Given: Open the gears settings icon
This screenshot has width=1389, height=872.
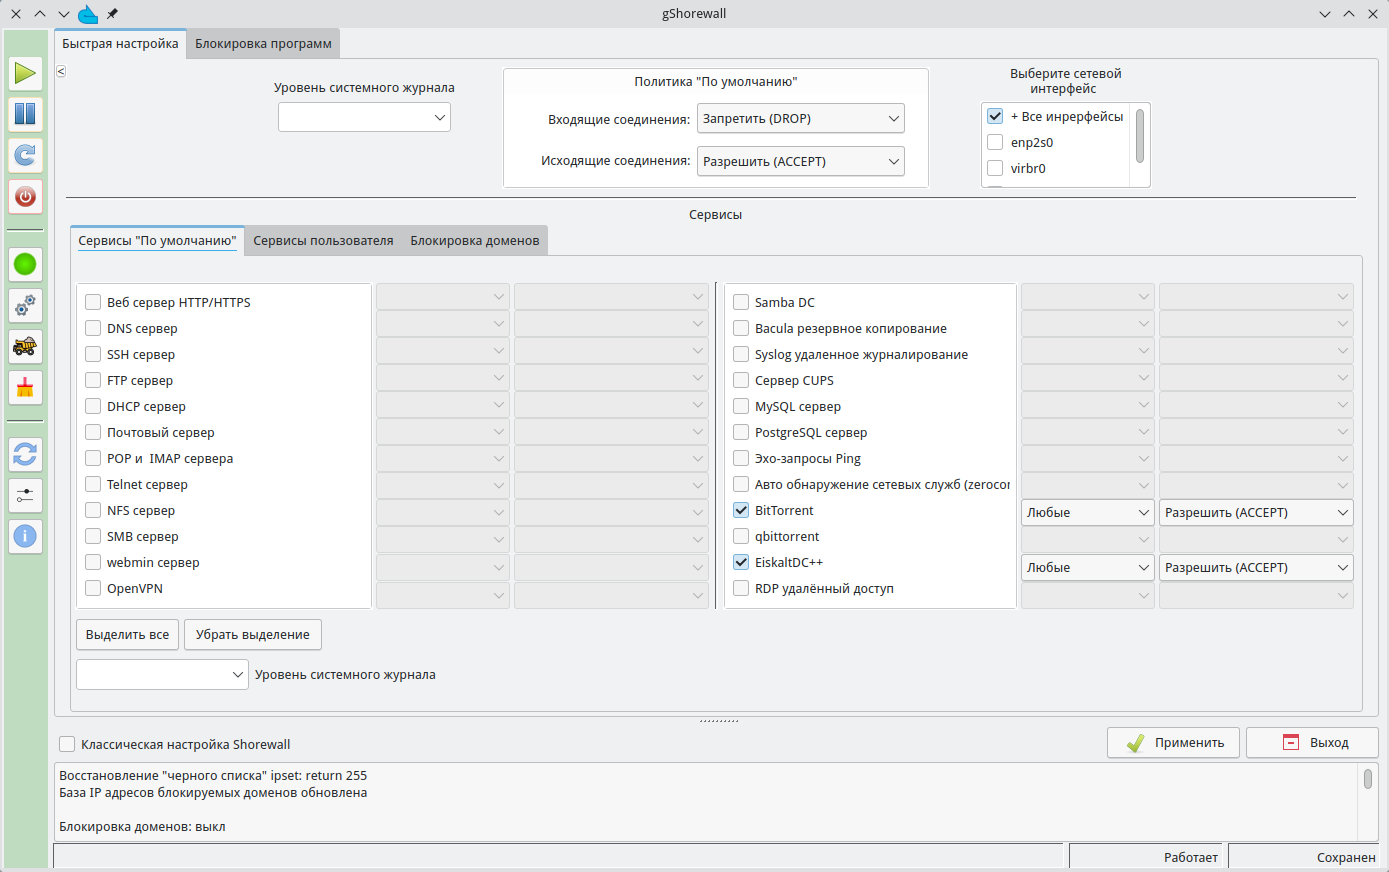Looking at the screenshot, I should click(25, 305).
